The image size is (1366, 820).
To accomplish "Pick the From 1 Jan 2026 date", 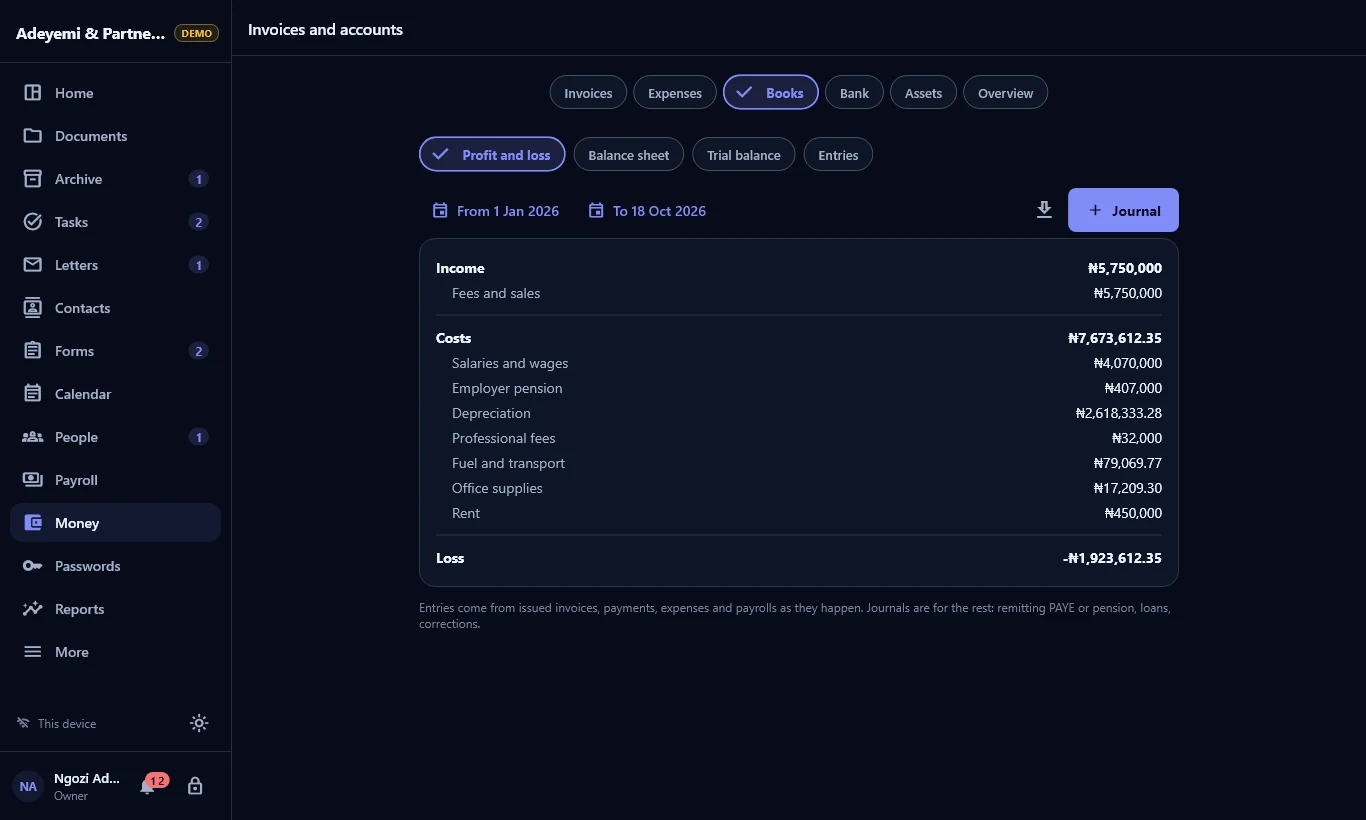I will click(496, 211).
